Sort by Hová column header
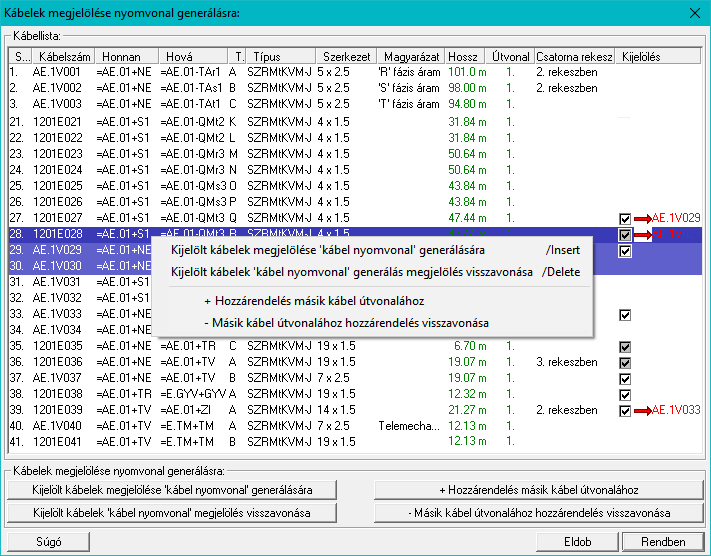 [193, 57]
